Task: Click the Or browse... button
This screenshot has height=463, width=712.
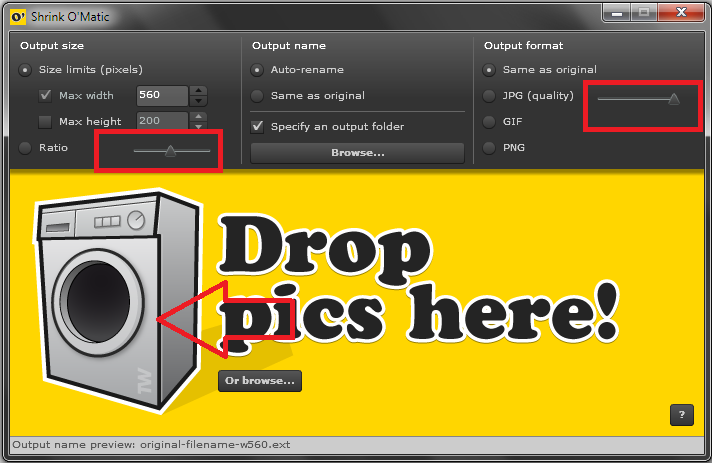Action: [260, 381]
